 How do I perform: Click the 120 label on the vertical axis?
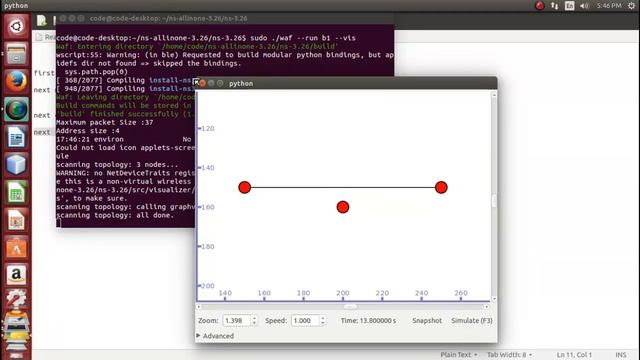(208, 129)
